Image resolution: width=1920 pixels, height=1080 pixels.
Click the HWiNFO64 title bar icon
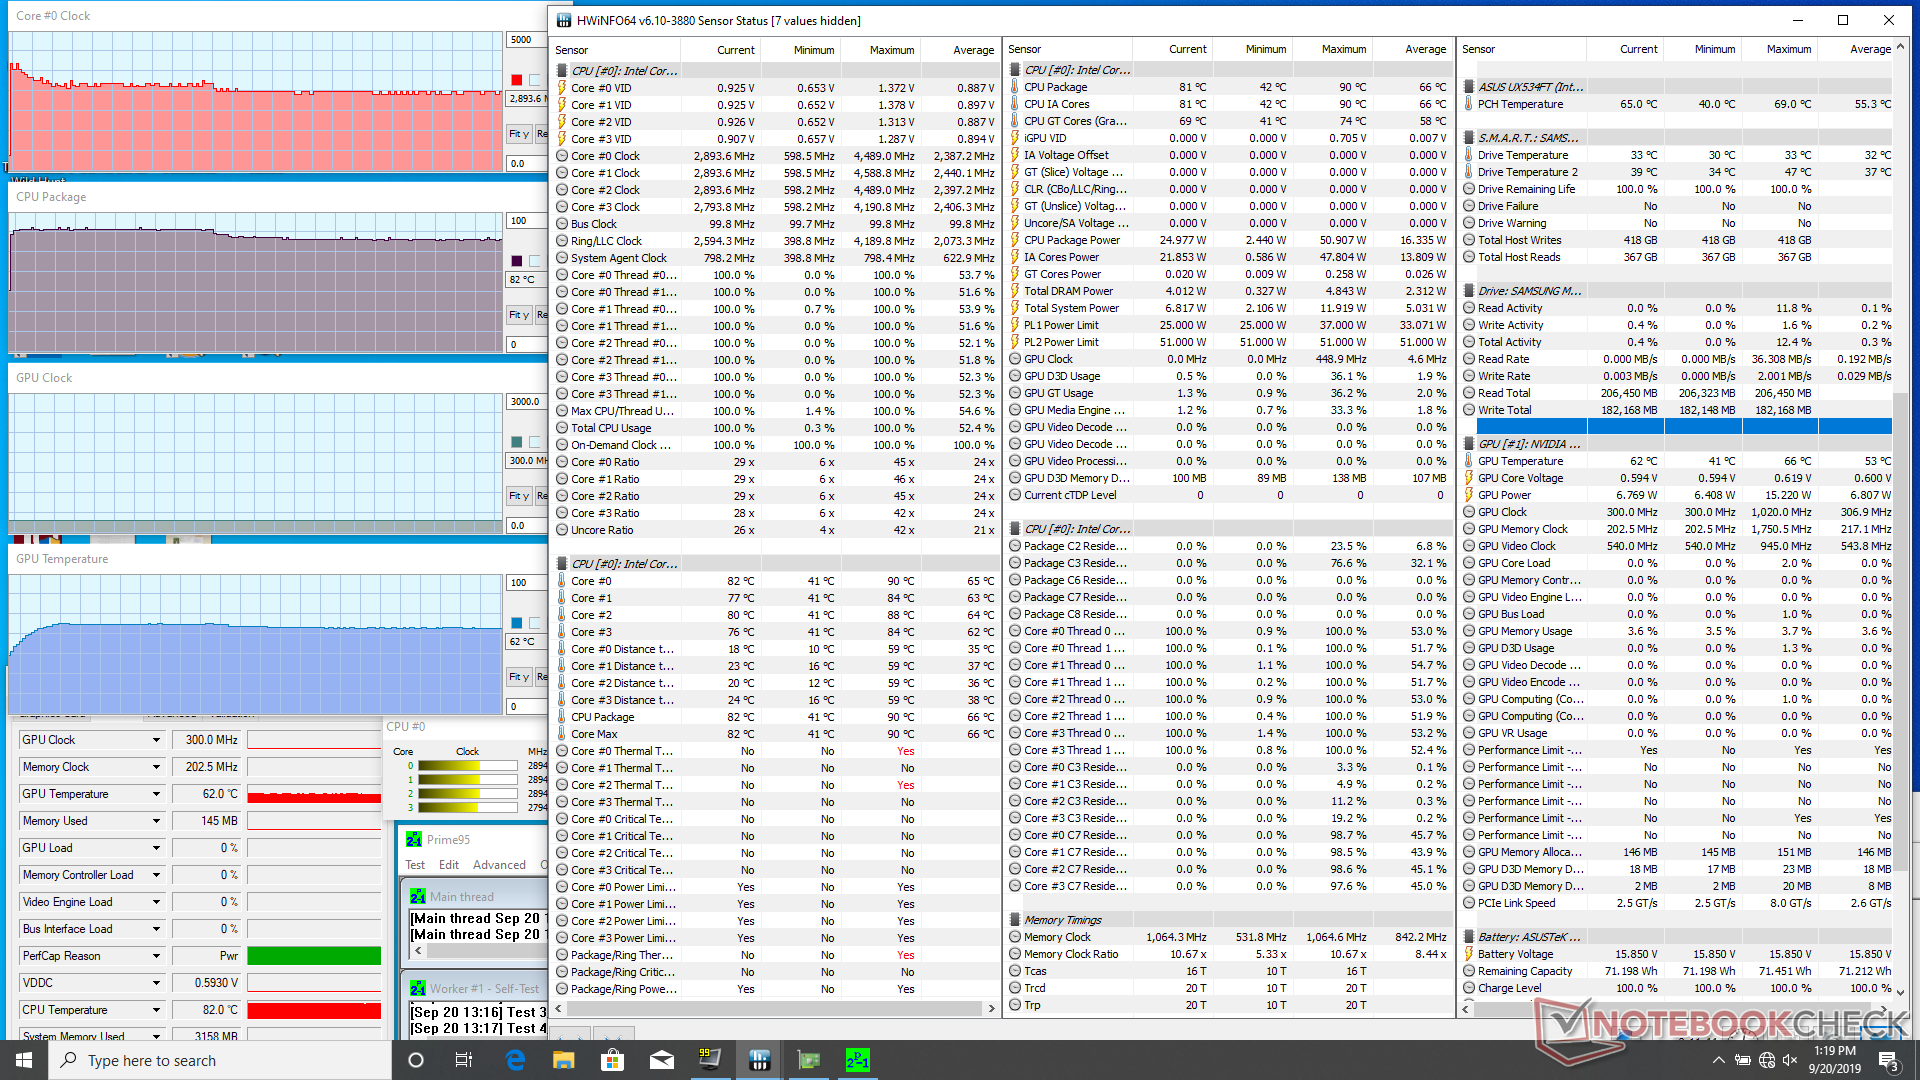[564, 20]
